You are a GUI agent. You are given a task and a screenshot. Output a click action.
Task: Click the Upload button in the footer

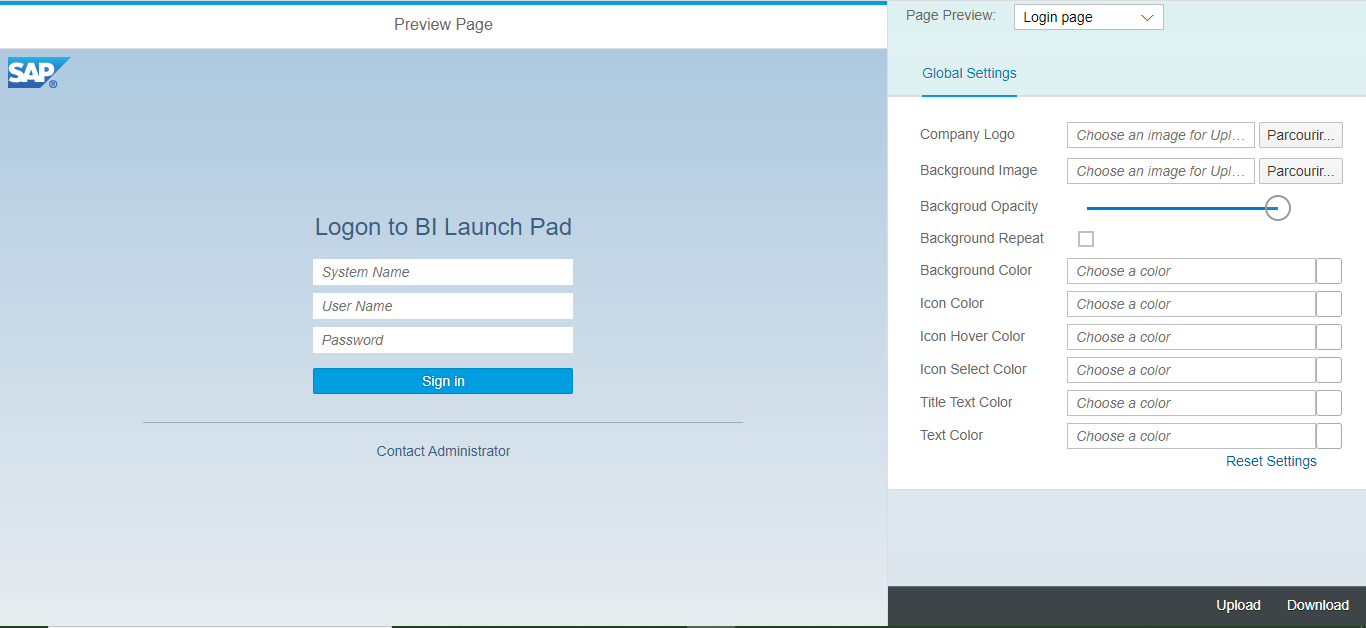tap(1238, 605)
